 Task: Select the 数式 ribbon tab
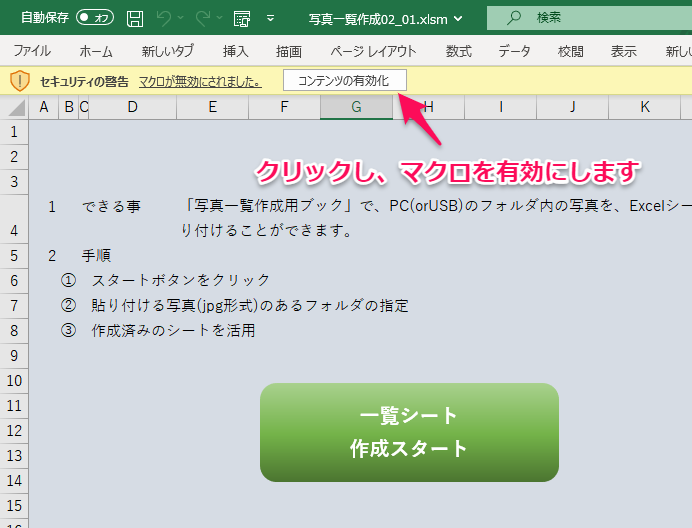[459, 51]
